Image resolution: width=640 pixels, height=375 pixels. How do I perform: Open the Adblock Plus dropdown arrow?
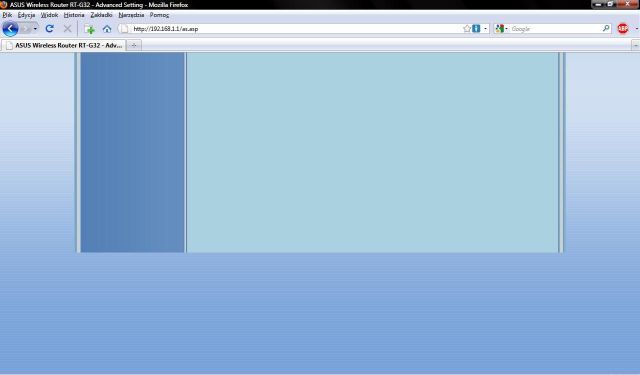click(x=636, y=29)
